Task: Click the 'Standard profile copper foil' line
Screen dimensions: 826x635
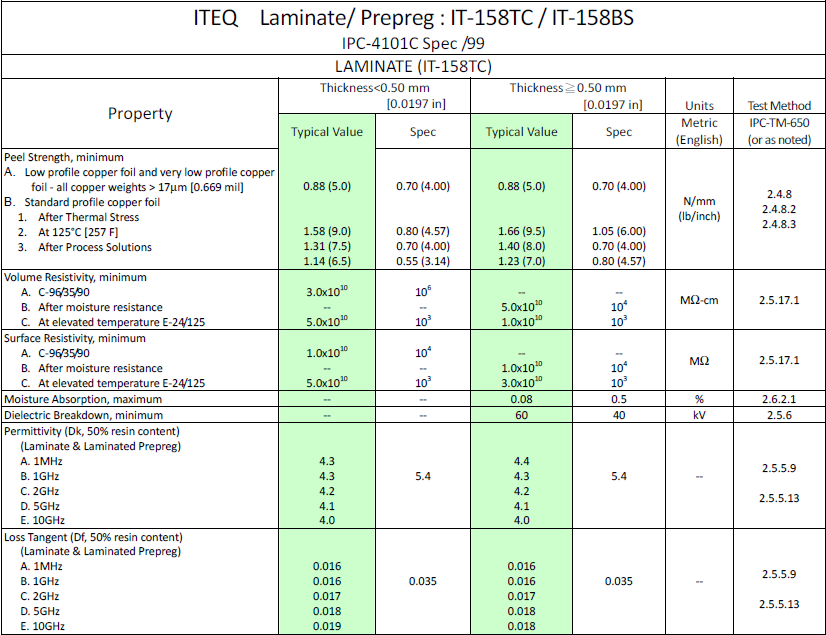Action: tap(92, 202)
